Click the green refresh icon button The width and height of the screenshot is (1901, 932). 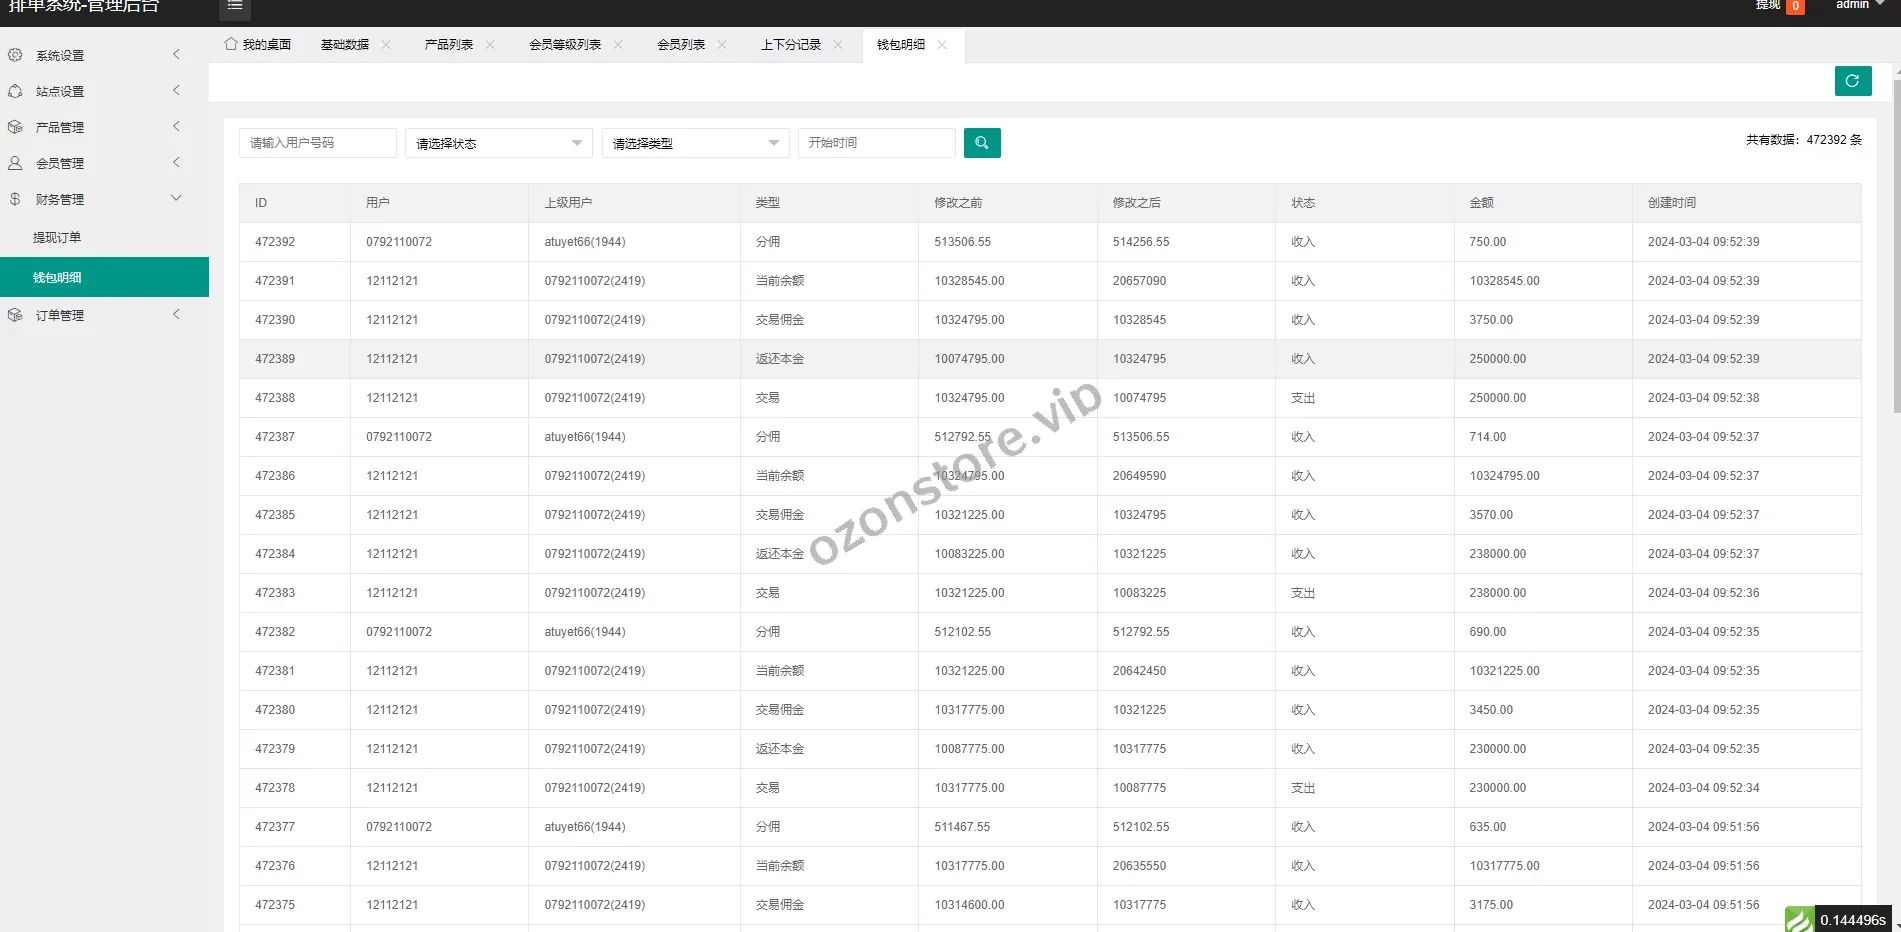[1852, 81]
